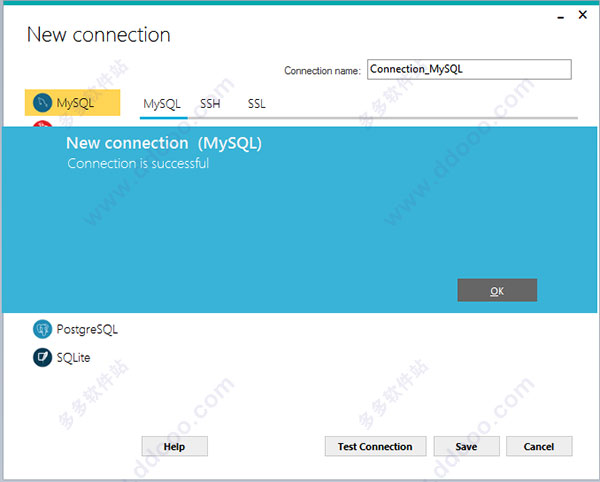Image resolution: width=600 pixels, height=482 pixels.
Task: Click the Test Connection button
Action: 375,446
